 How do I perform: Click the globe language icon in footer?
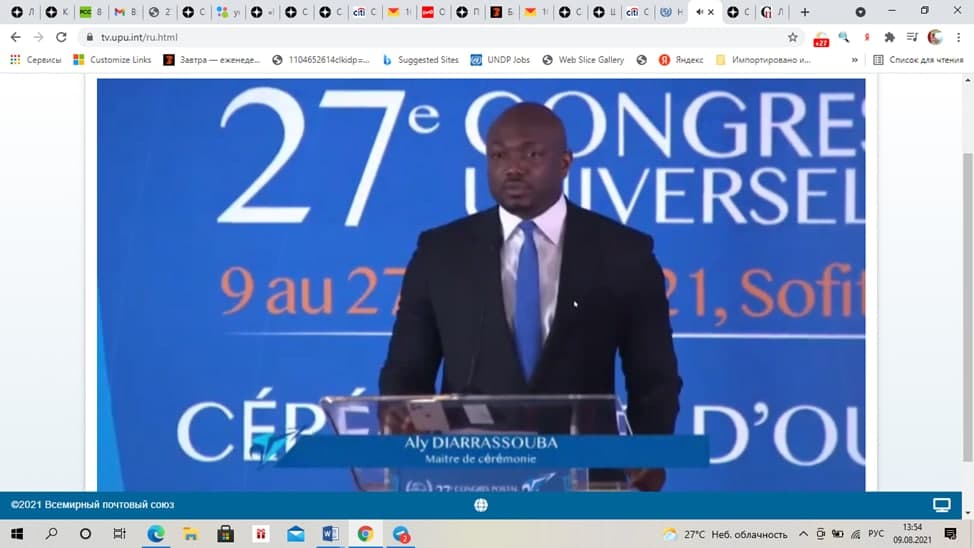coord(481,505)
